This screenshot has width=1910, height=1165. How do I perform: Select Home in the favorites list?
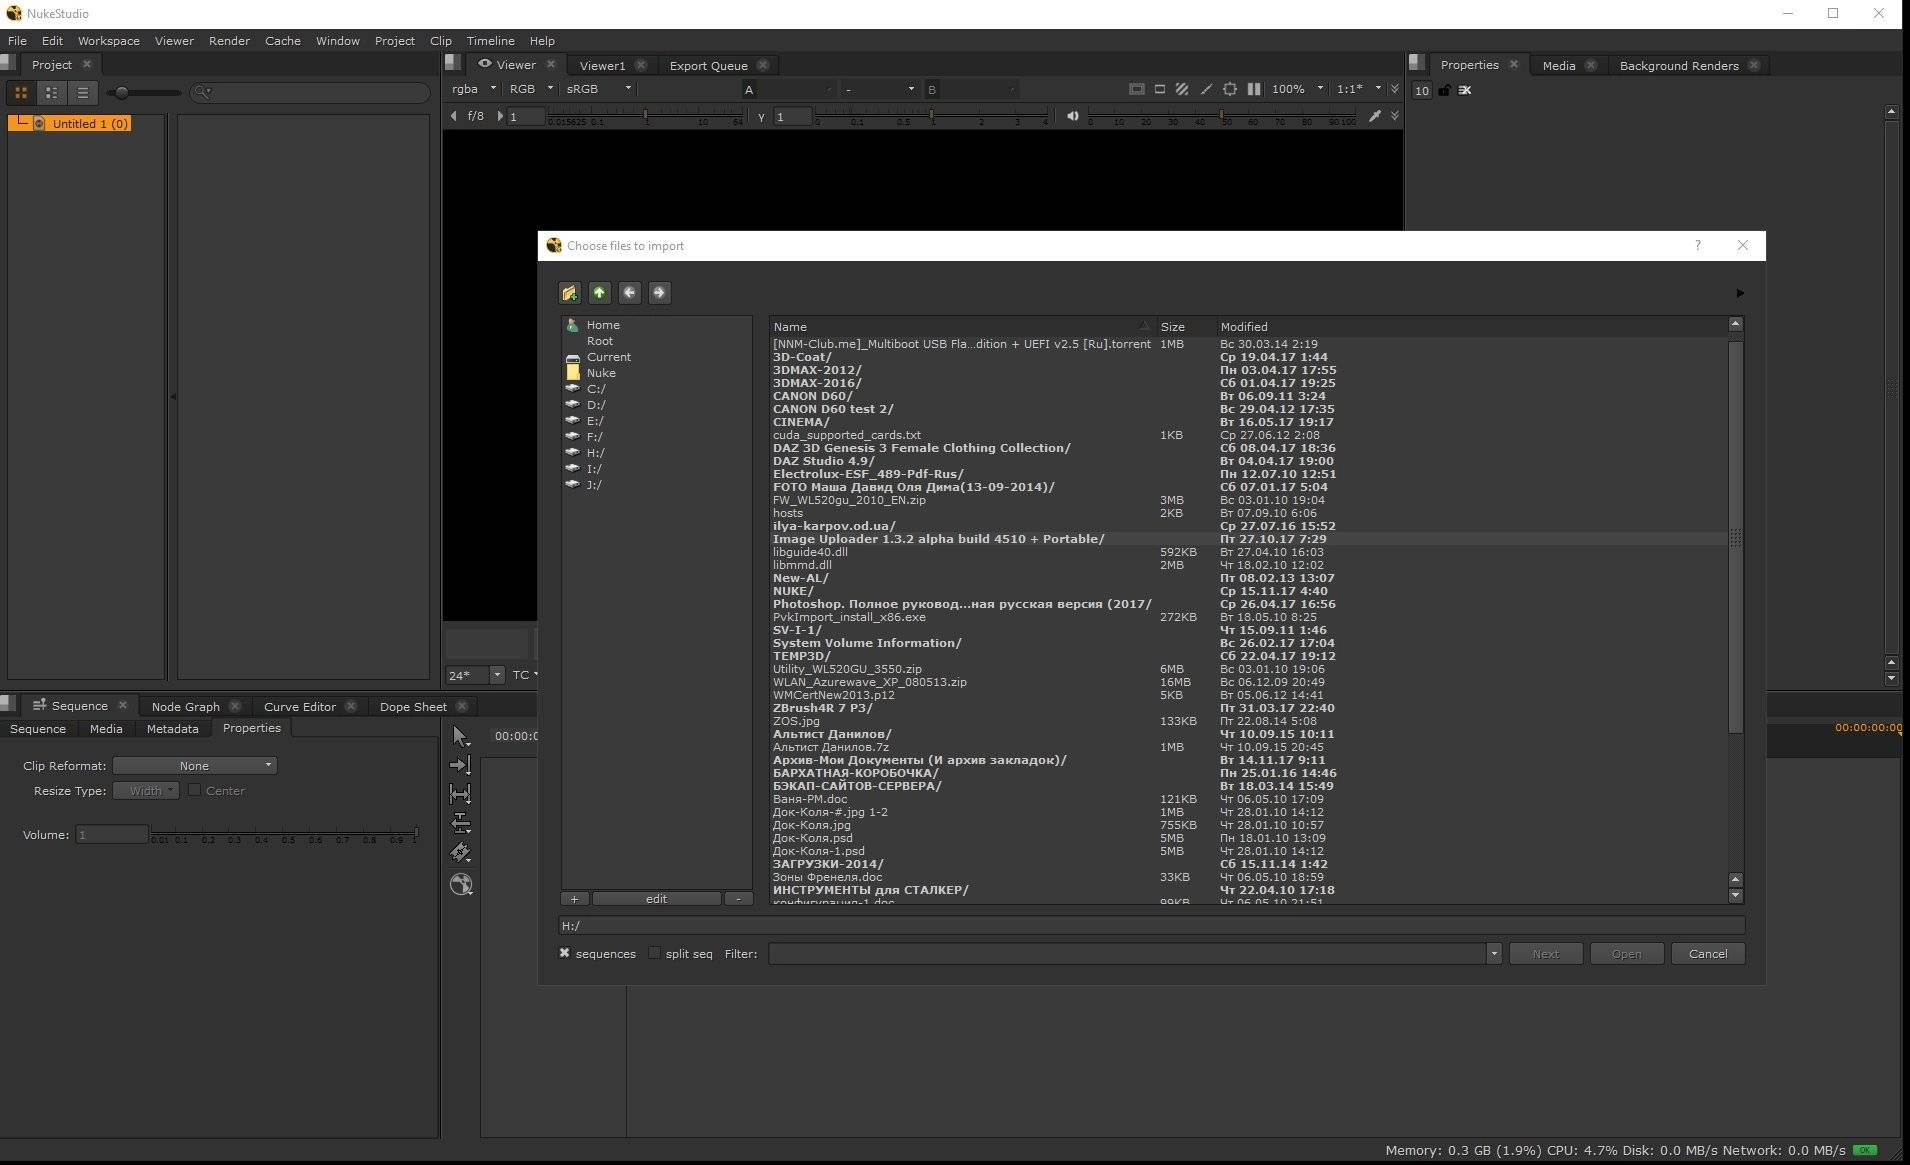pos(603,325)
